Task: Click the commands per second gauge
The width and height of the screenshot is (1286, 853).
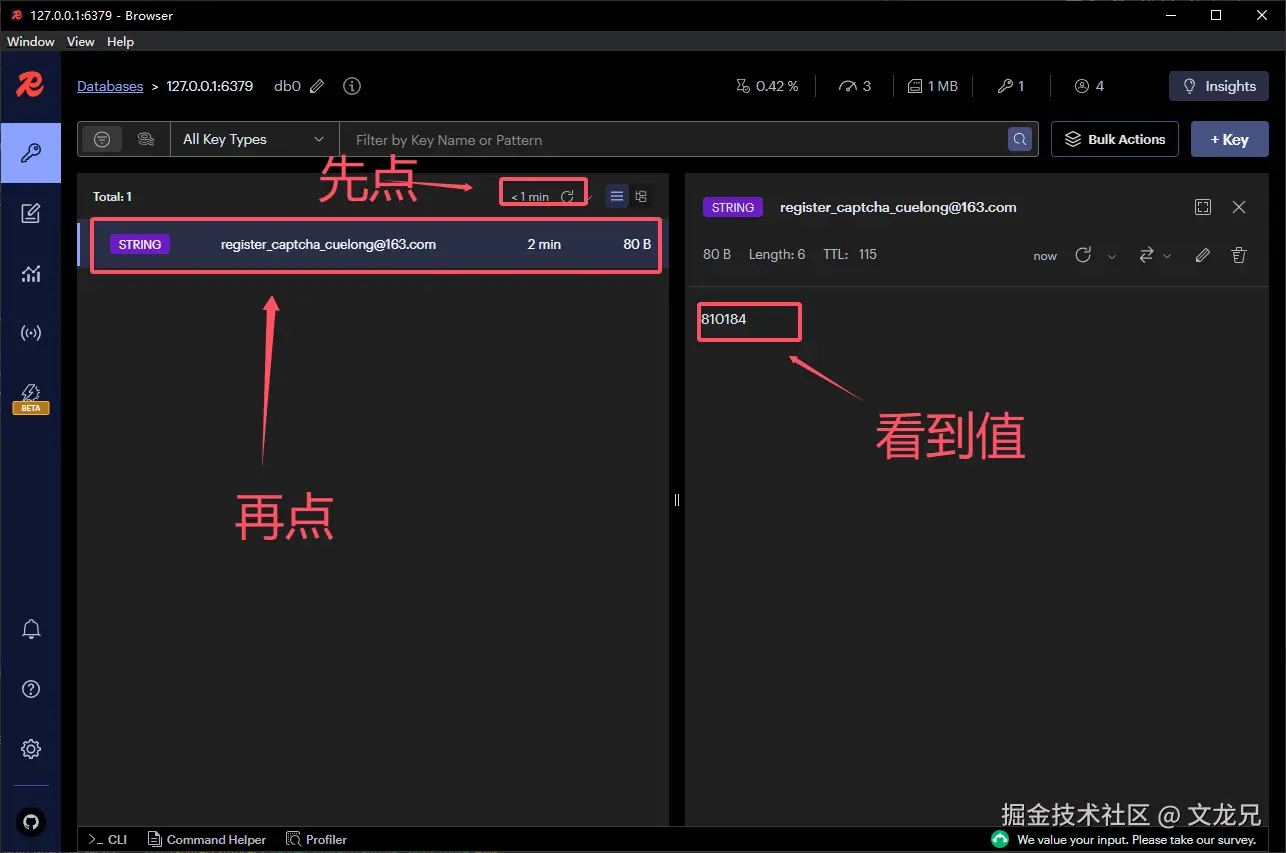Action: click(x=855, y=86)
